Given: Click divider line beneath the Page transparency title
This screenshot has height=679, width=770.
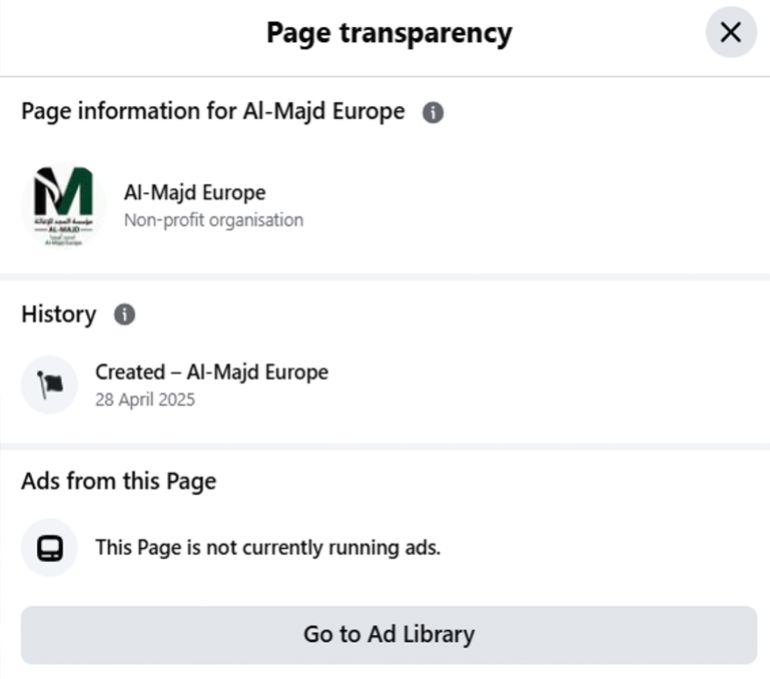Looking at the screenshot, I should tap(385, 76).
